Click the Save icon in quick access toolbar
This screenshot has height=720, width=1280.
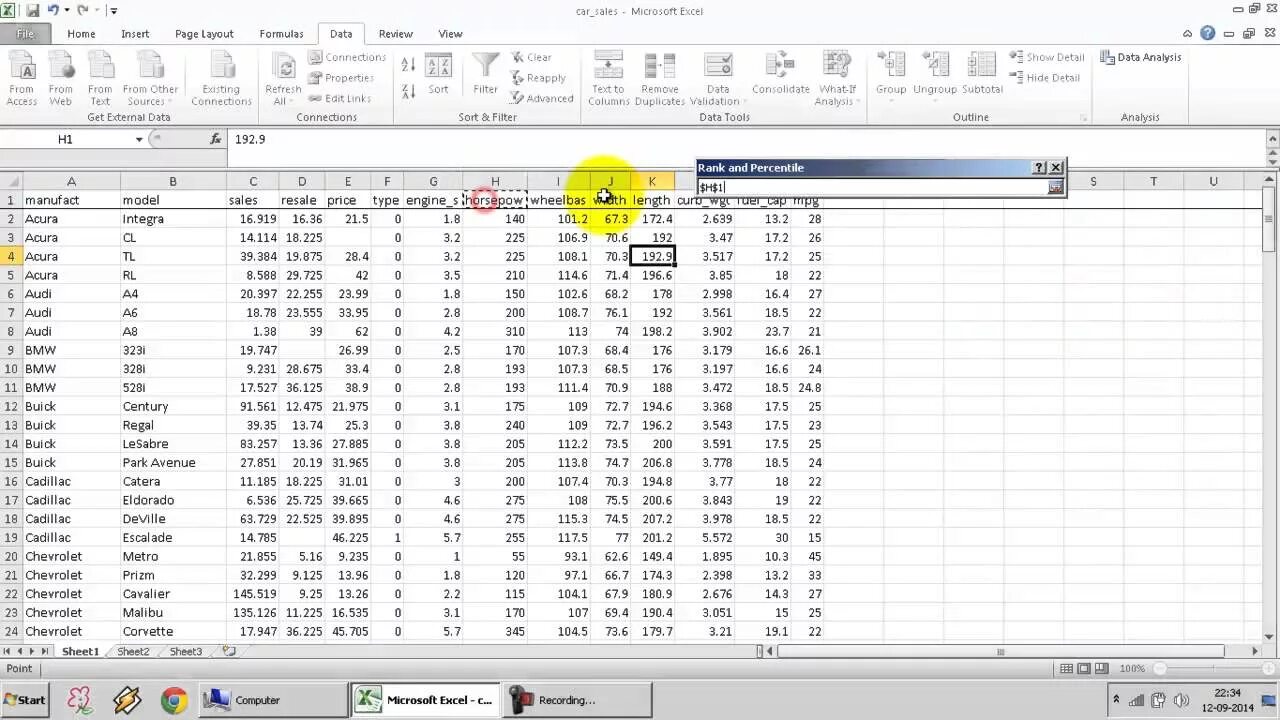(33, 11)
